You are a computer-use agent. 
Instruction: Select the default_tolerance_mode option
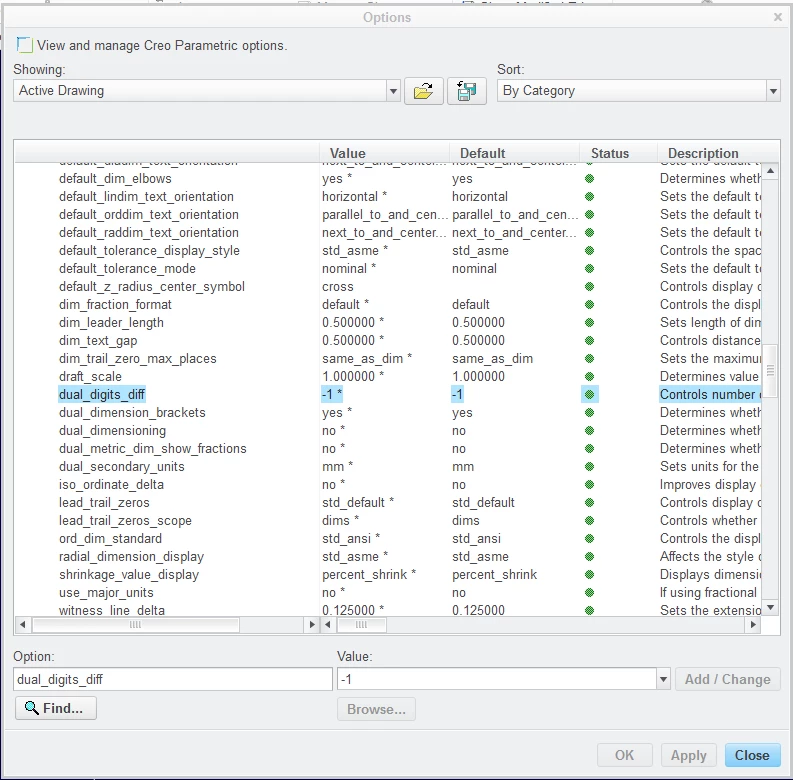(x=127, y=269)
